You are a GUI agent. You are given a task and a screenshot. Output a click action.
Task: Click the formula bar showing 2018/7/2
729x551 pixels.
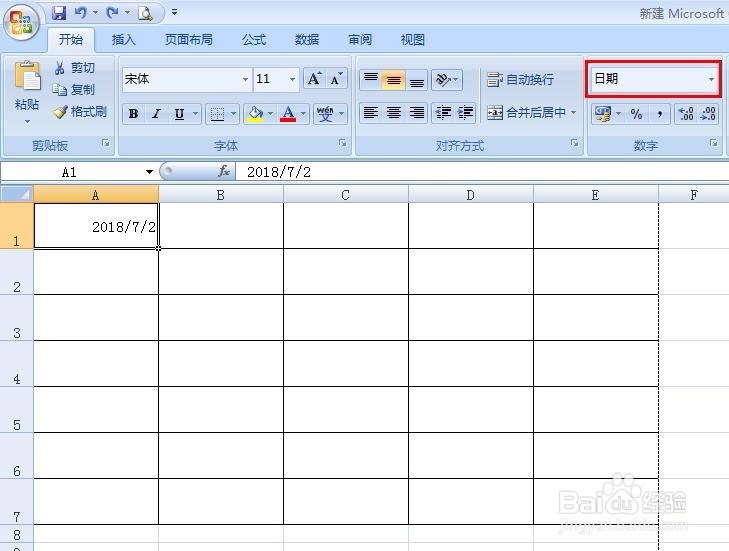point(482,172)
